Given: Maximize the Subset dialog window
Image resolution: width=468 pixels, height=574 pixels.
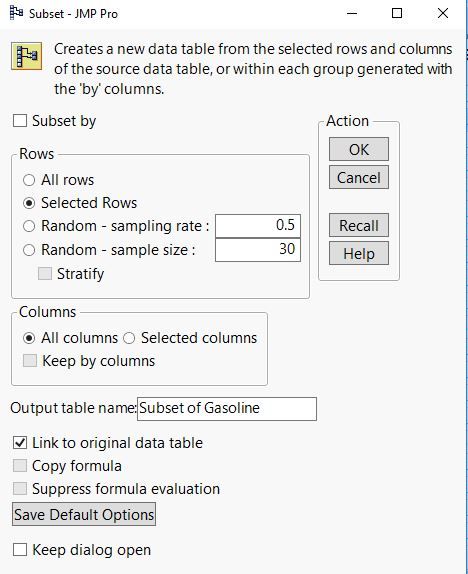Looking at the screenshot, I should coord(397,14).
